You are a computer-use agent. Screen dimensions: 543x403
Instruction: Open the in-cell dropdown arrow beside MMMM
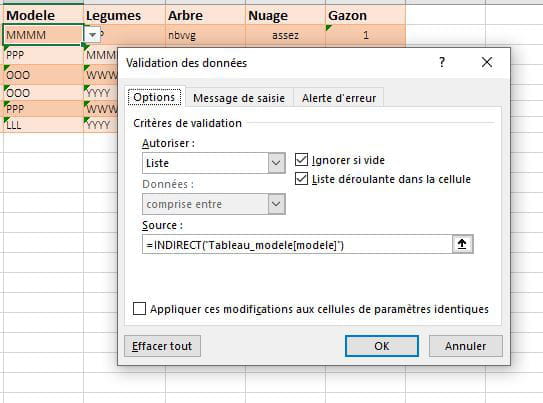point(92,35)
